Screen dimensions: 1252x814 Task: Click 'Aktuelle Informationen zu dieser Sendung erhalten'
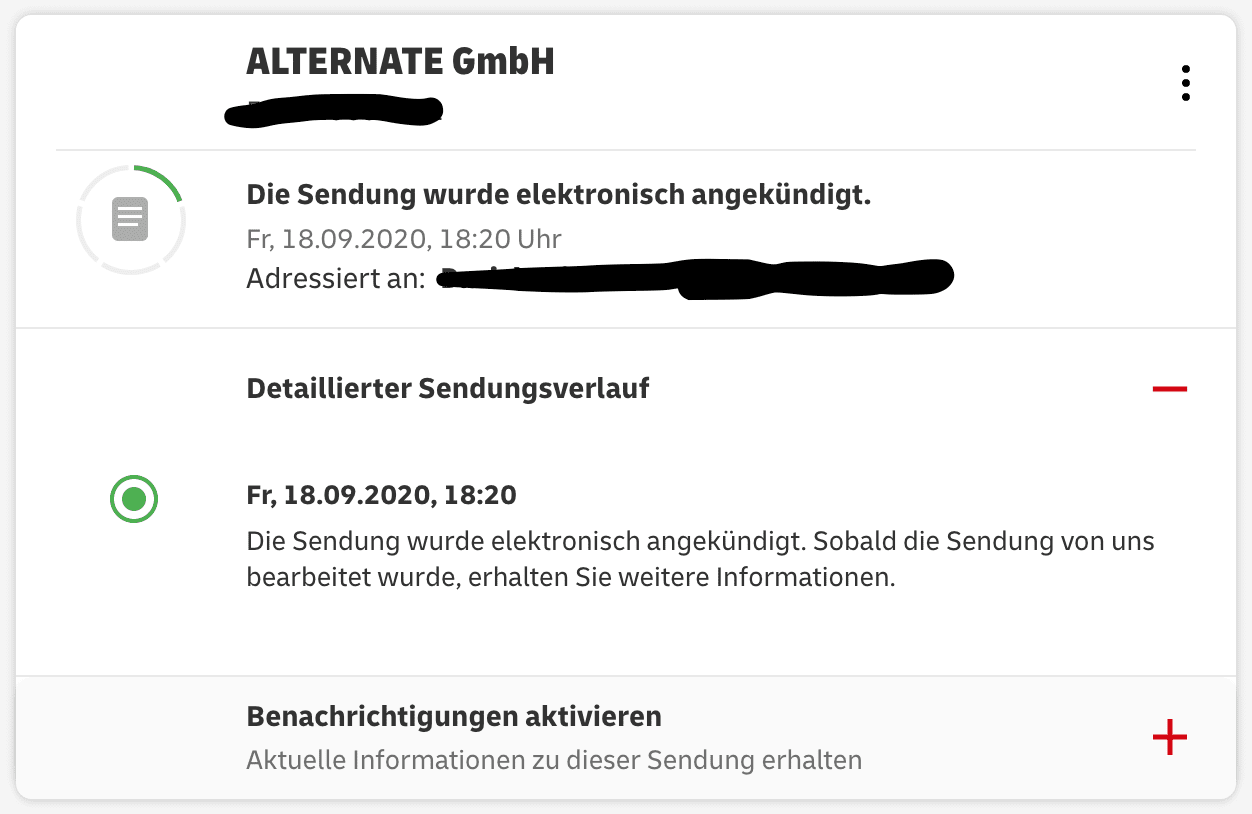[x=554, y=760]
